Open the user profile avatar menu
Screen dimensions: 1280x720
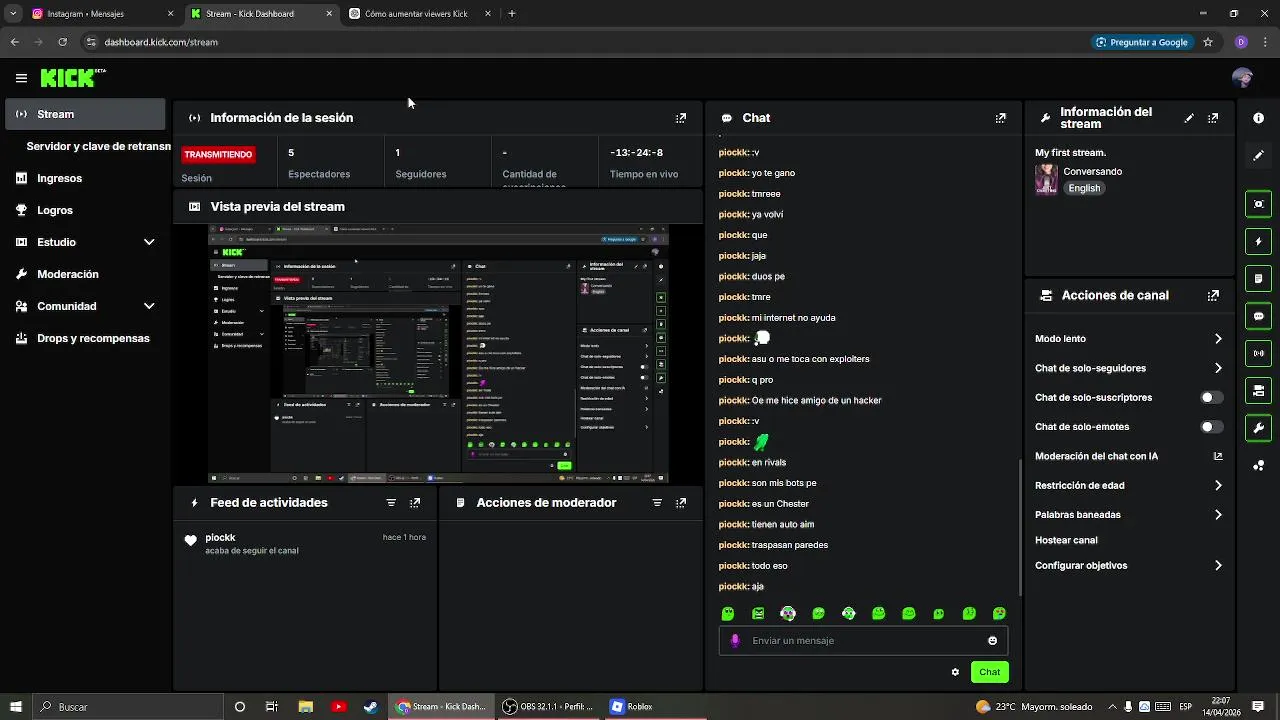1242,78
